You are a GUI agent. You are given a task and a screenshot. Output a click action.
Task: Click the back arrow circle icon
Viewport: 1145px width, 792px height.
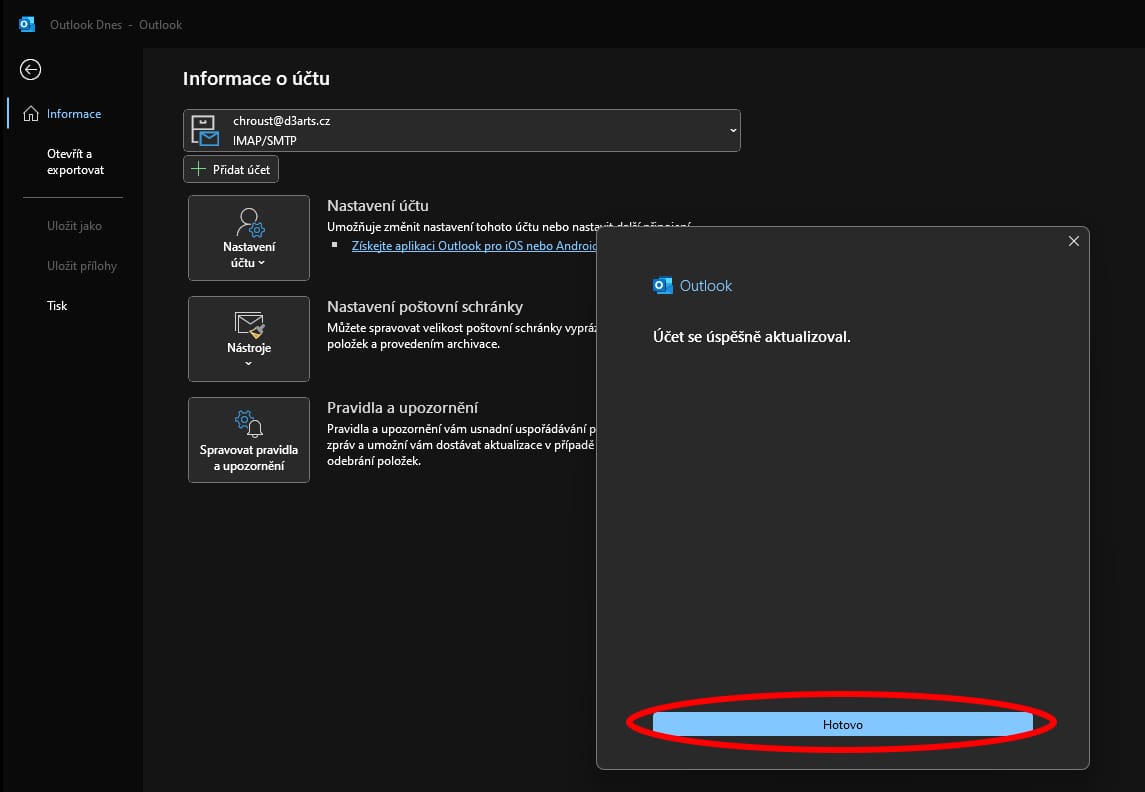point(30,69)
